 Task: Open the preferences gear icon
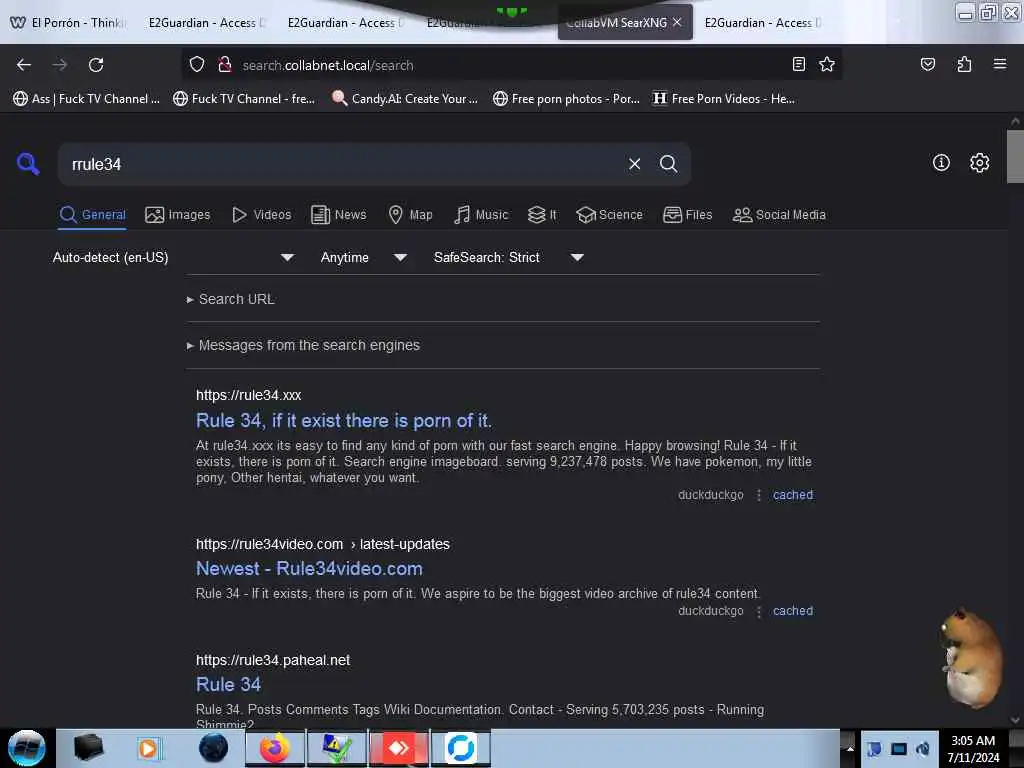click(x=979, y=163)
